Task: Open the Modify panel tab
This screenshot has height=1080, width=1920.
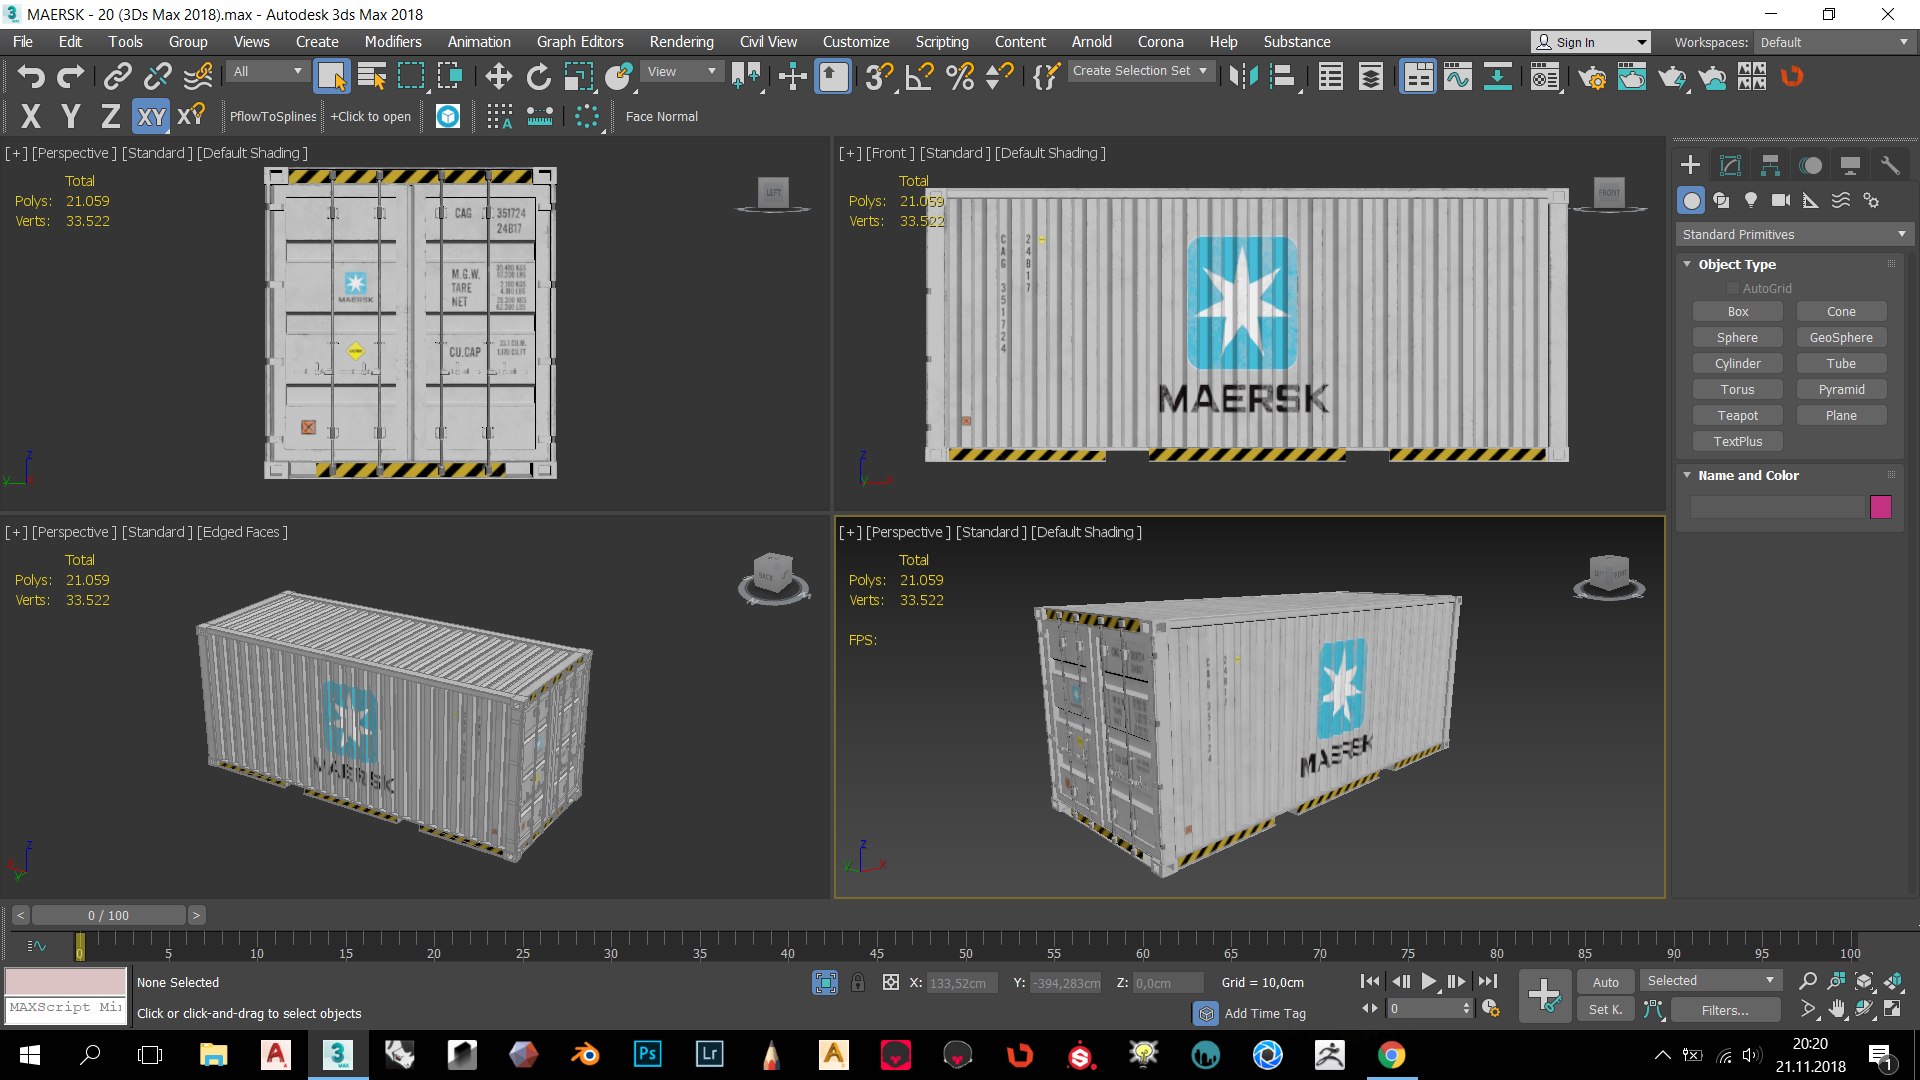Action: [1730, 165]
